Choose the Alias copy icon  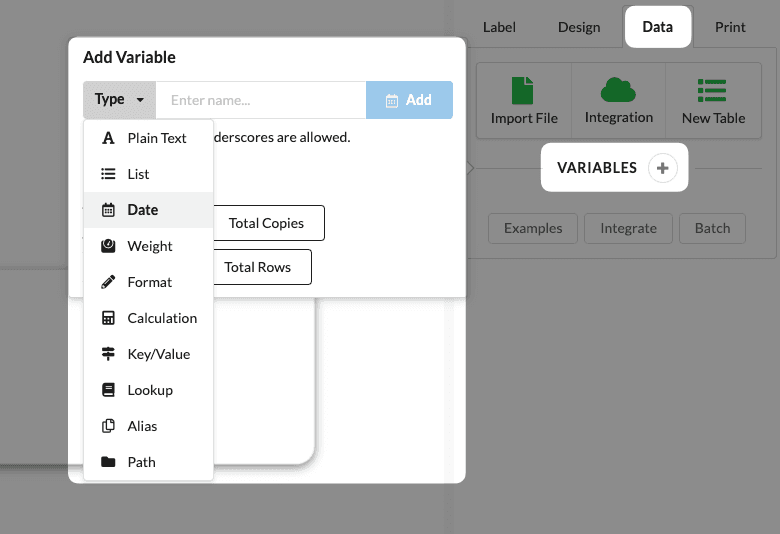[108, 426]
